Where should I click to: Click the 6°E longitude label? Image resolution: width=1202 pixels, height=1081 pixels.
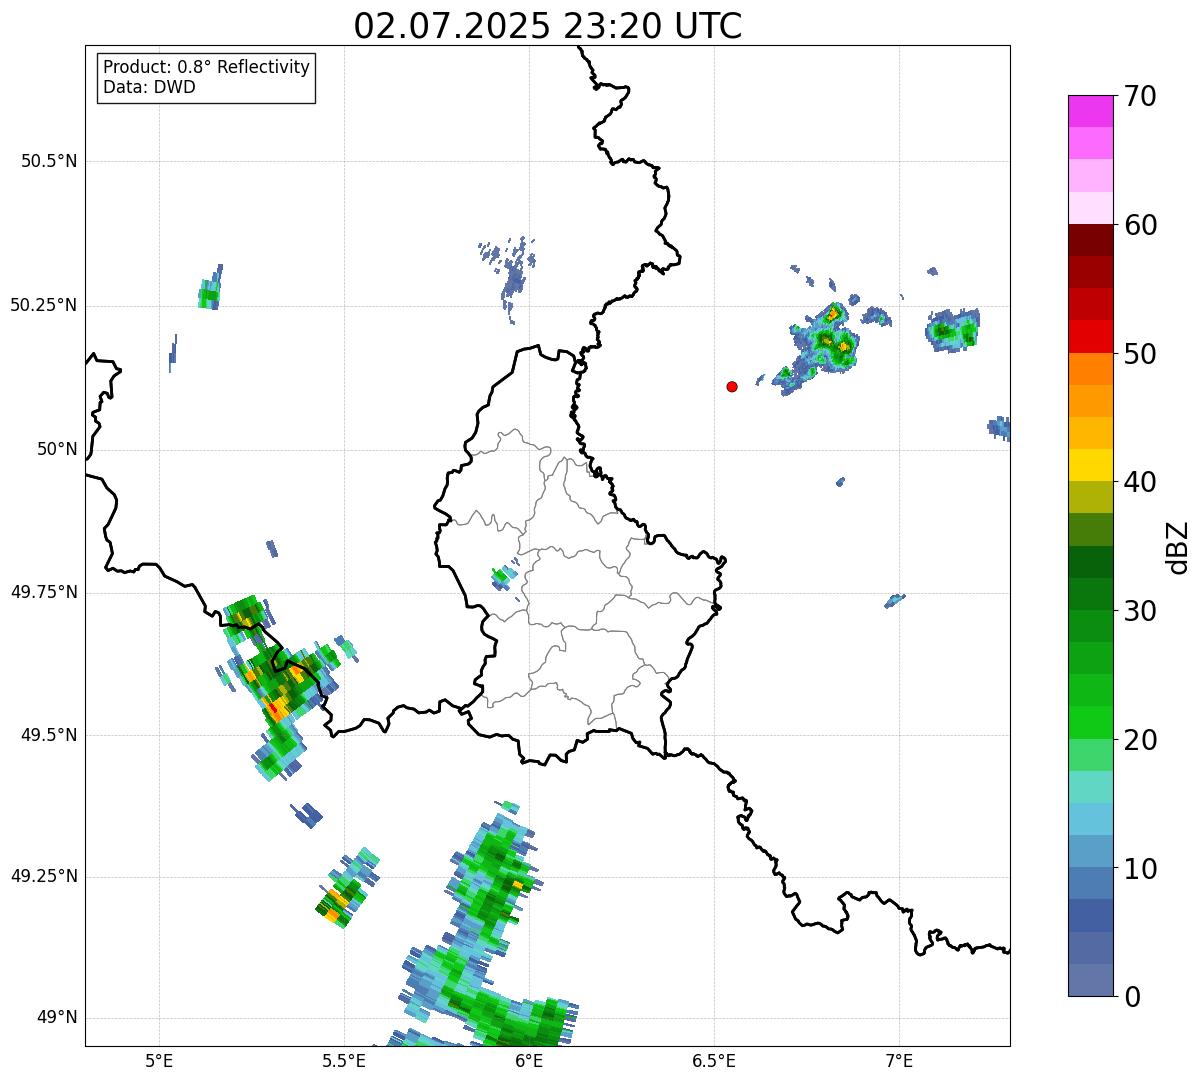[x=529, y=1060]
